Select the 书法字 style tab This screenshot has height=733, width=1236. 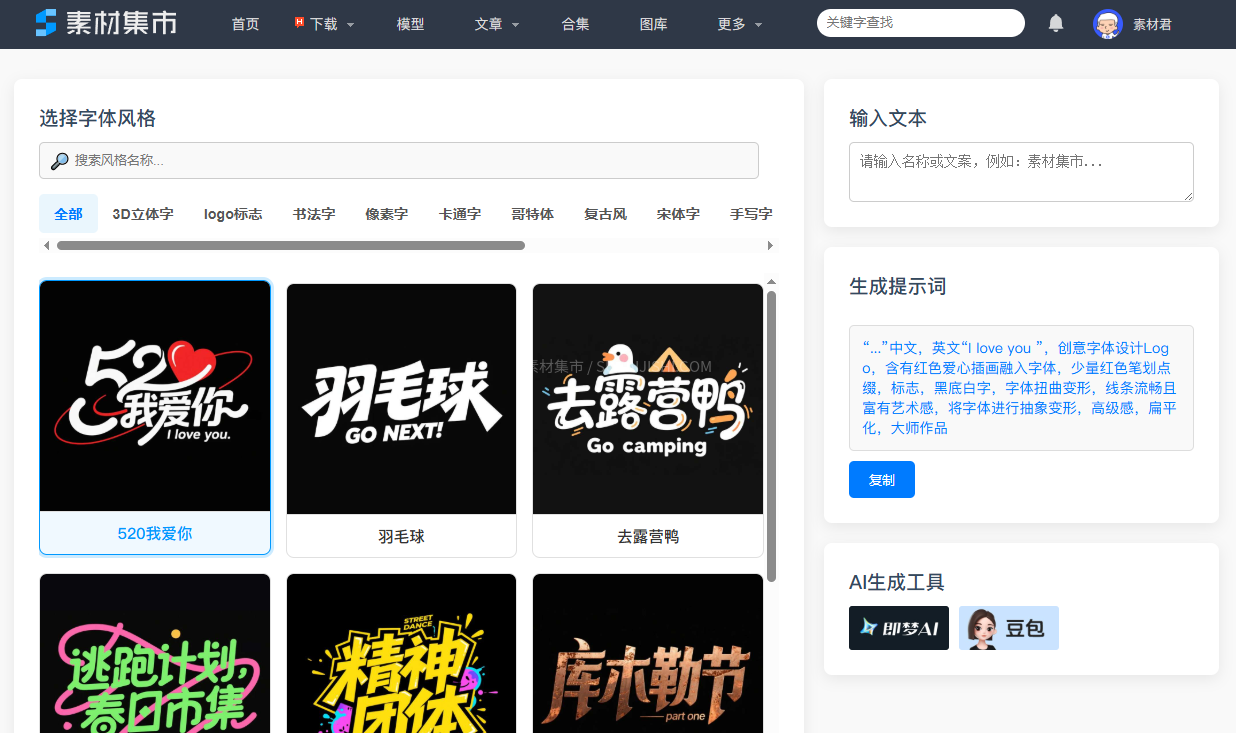pyautogui.click(x=314, y=214)
